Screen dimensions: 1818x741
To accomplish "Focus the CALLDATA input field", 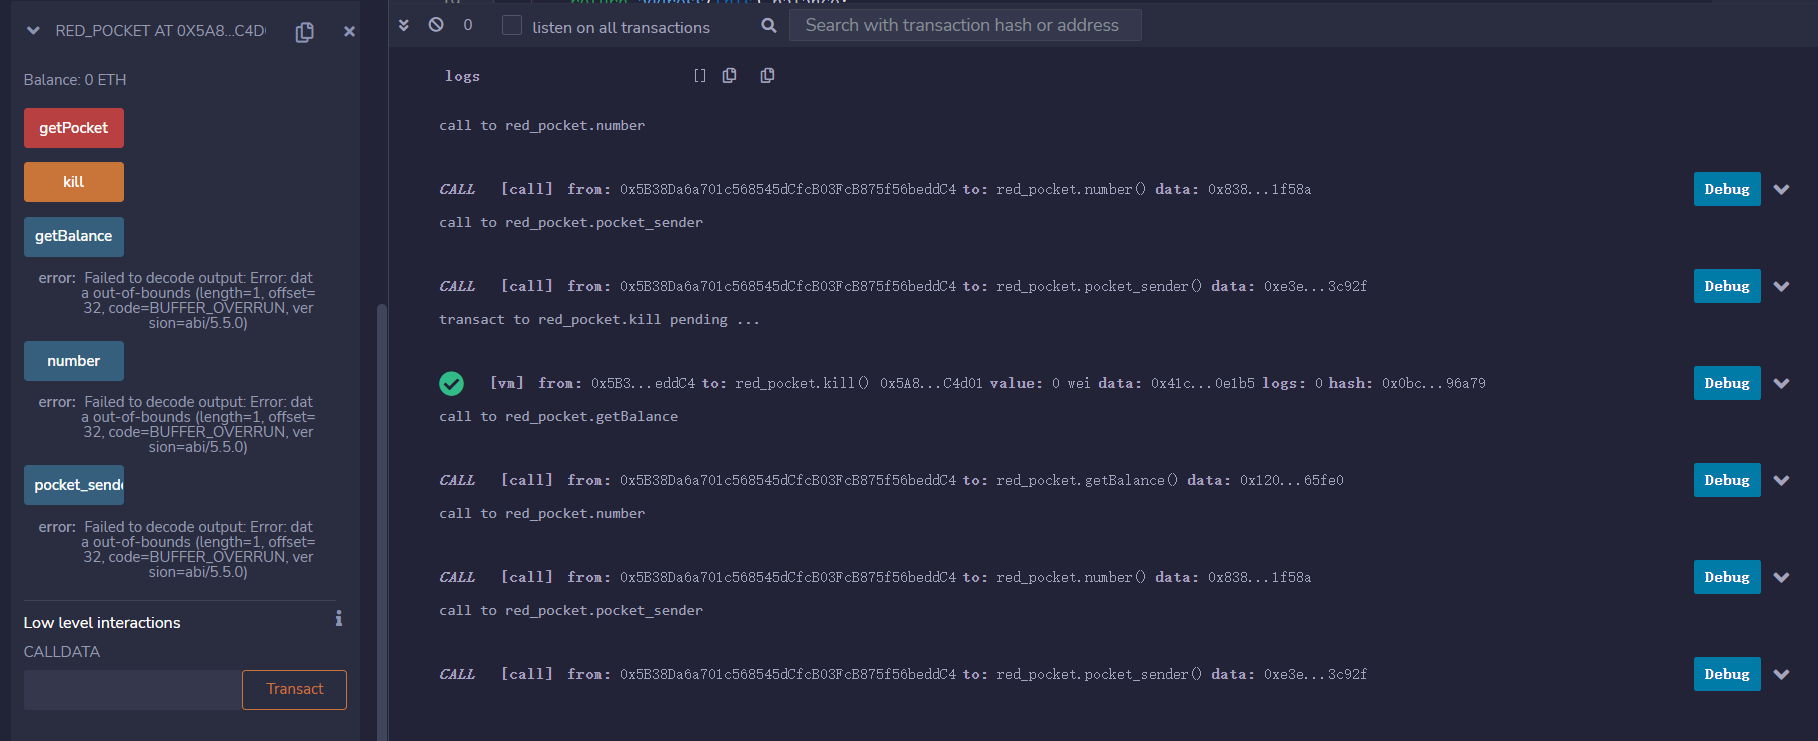I will tap(133, 690).
